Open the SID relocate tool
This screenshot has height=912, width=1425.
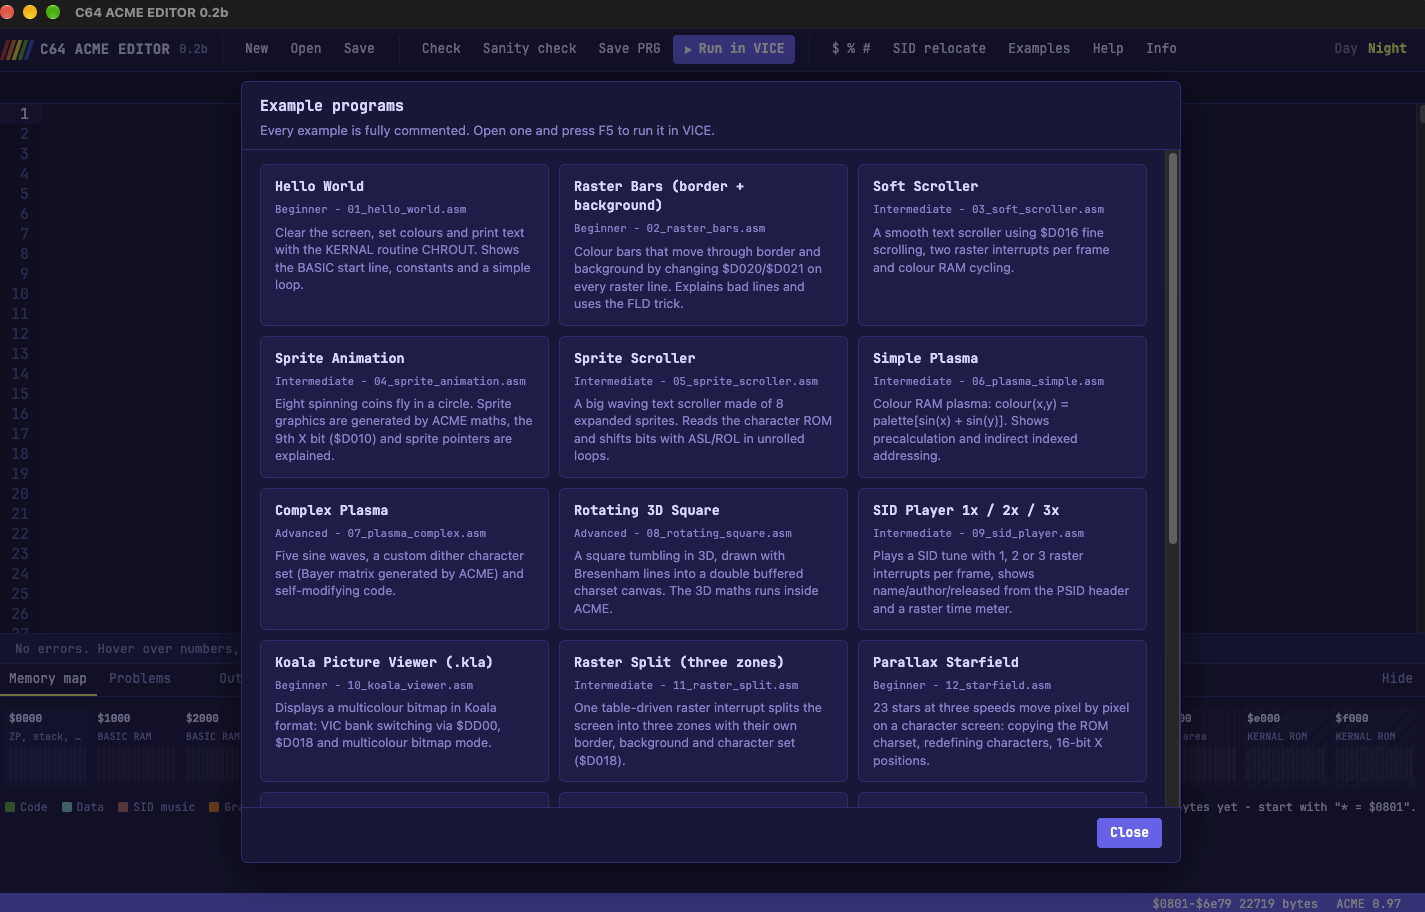[x=939, y=49]
